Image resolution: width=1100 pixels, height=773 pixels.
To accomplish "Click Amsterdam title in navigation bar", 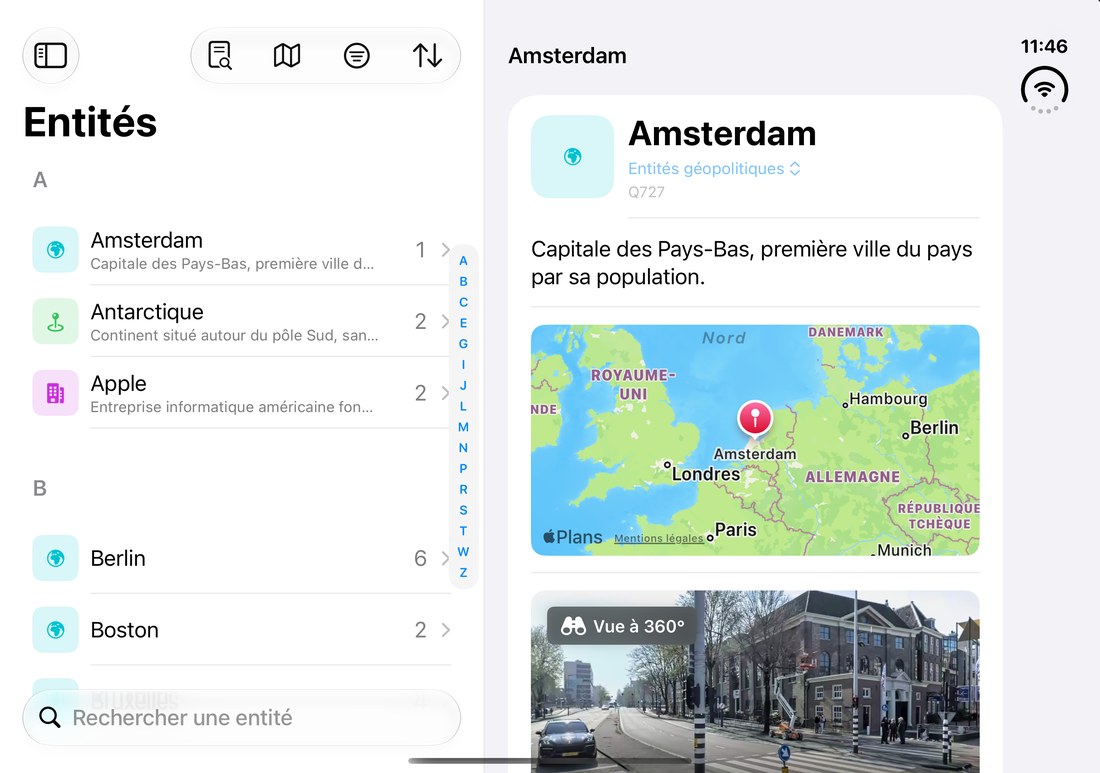I will (567, 55).
